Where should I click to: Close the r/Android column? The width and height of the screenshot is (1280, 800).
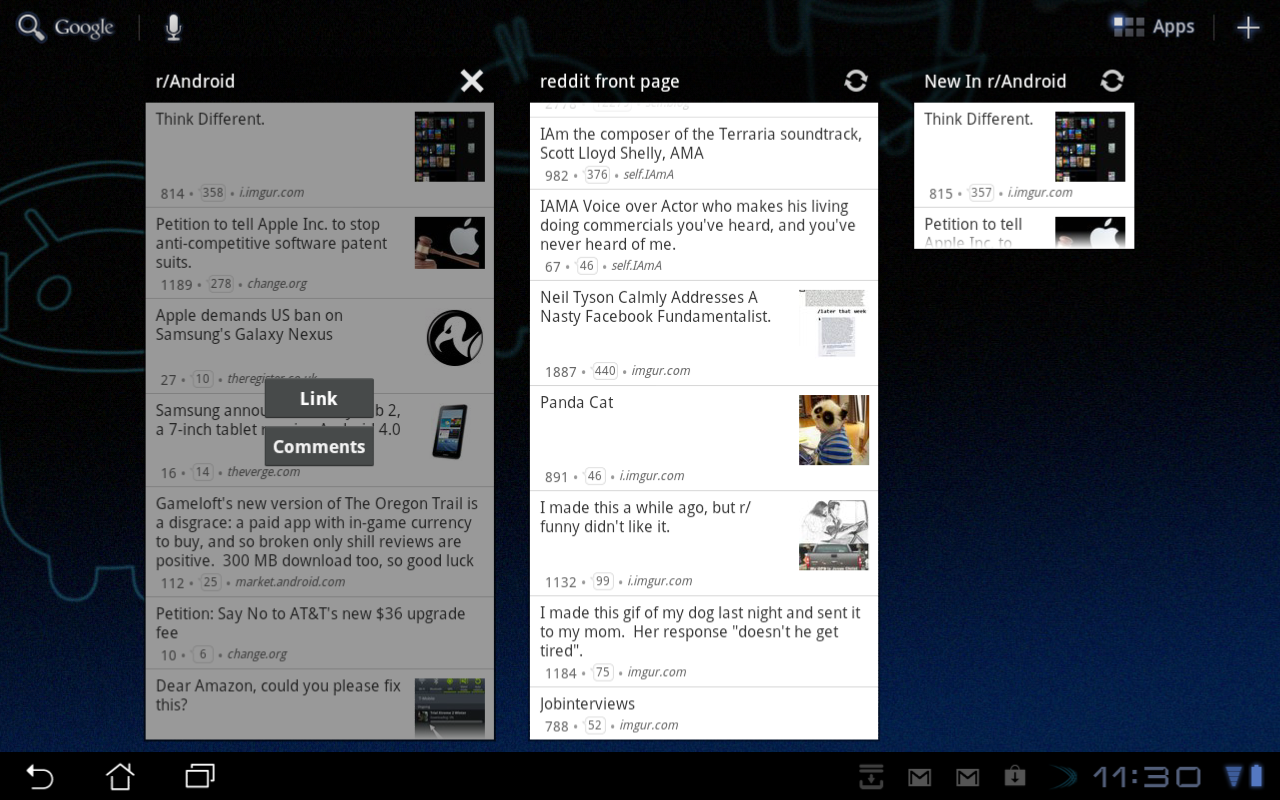(471, 81)
